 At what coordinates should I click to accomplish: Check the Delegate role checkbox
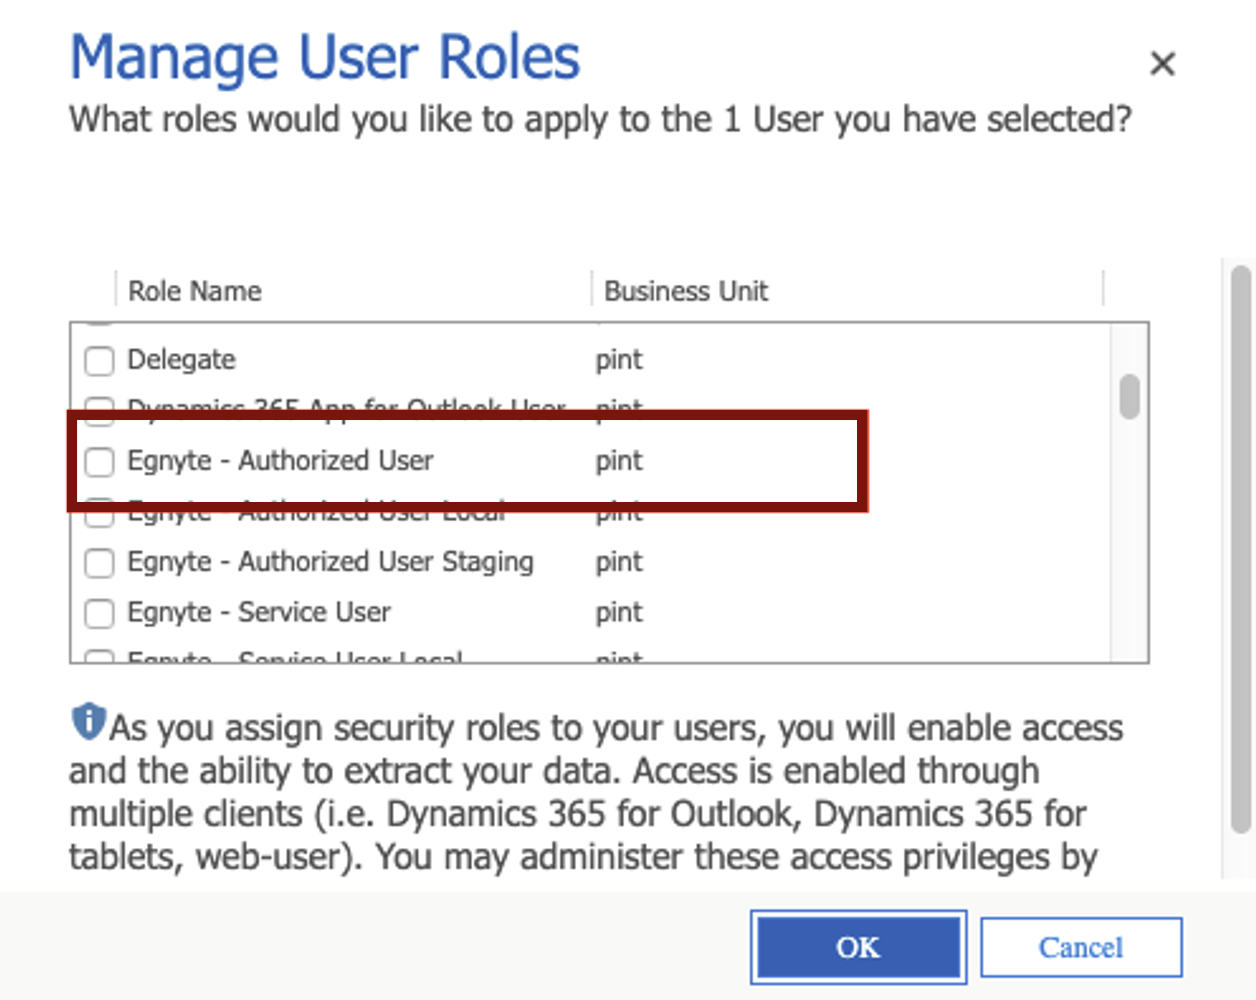(99, 360)
